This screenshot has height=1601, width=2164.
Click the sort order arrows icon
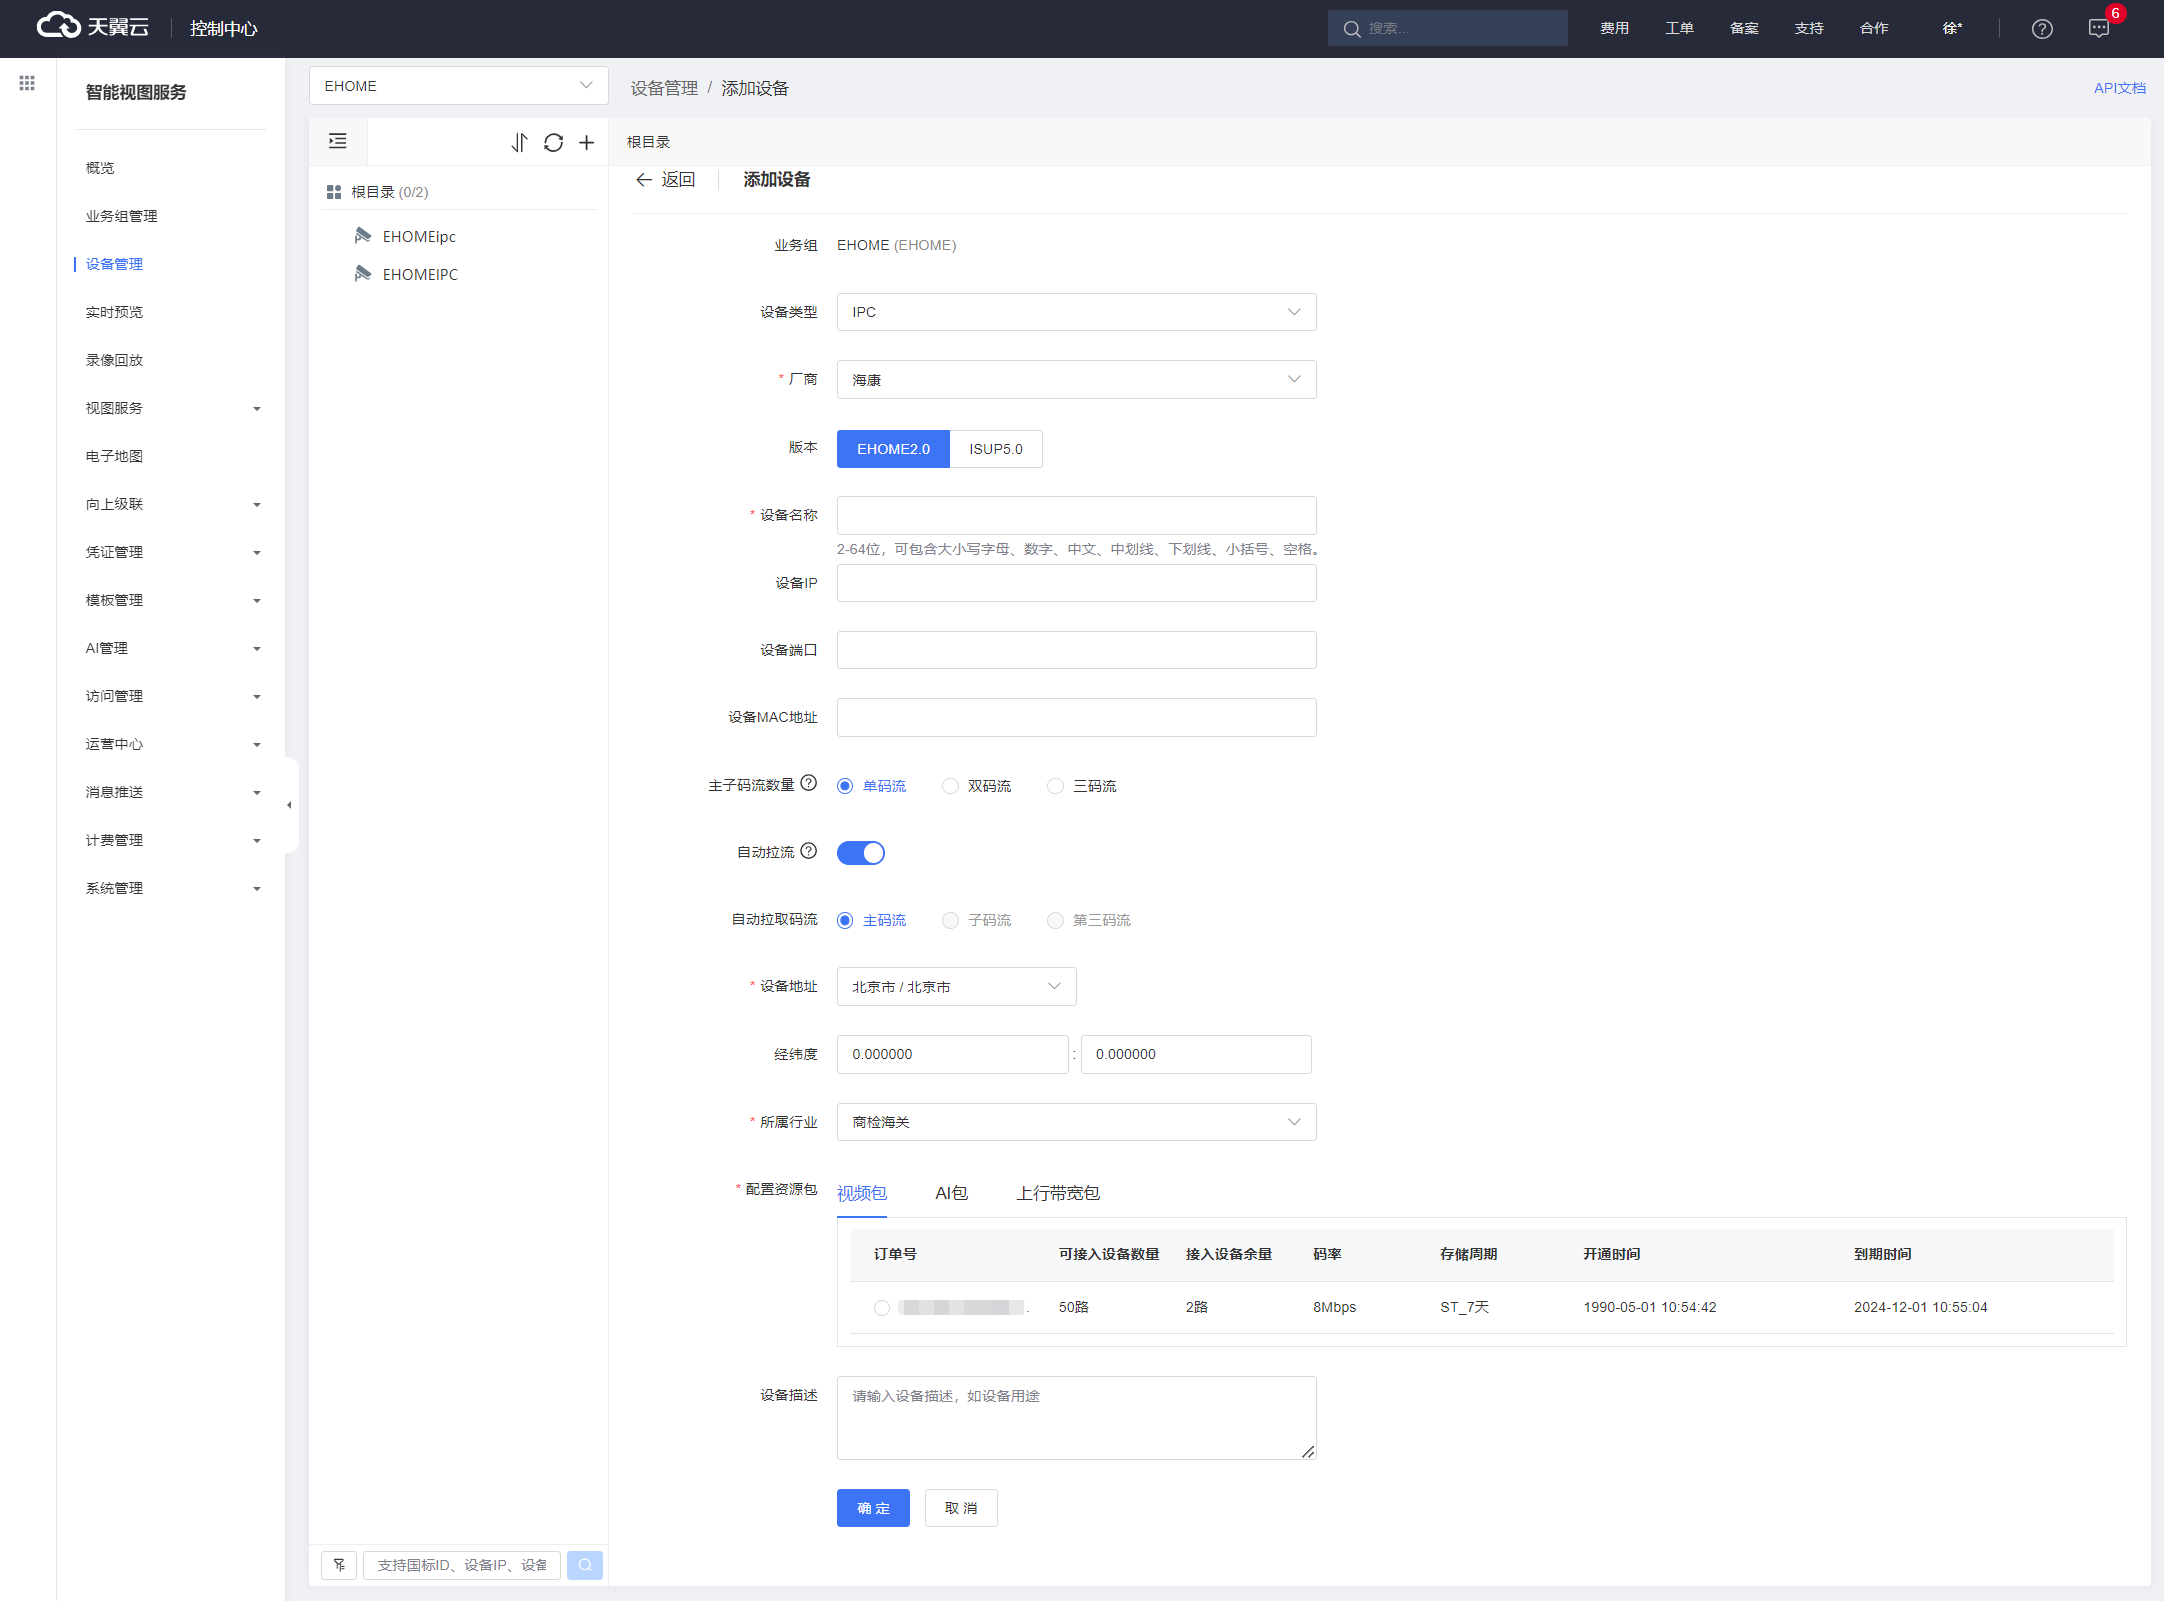coord(519,143)
